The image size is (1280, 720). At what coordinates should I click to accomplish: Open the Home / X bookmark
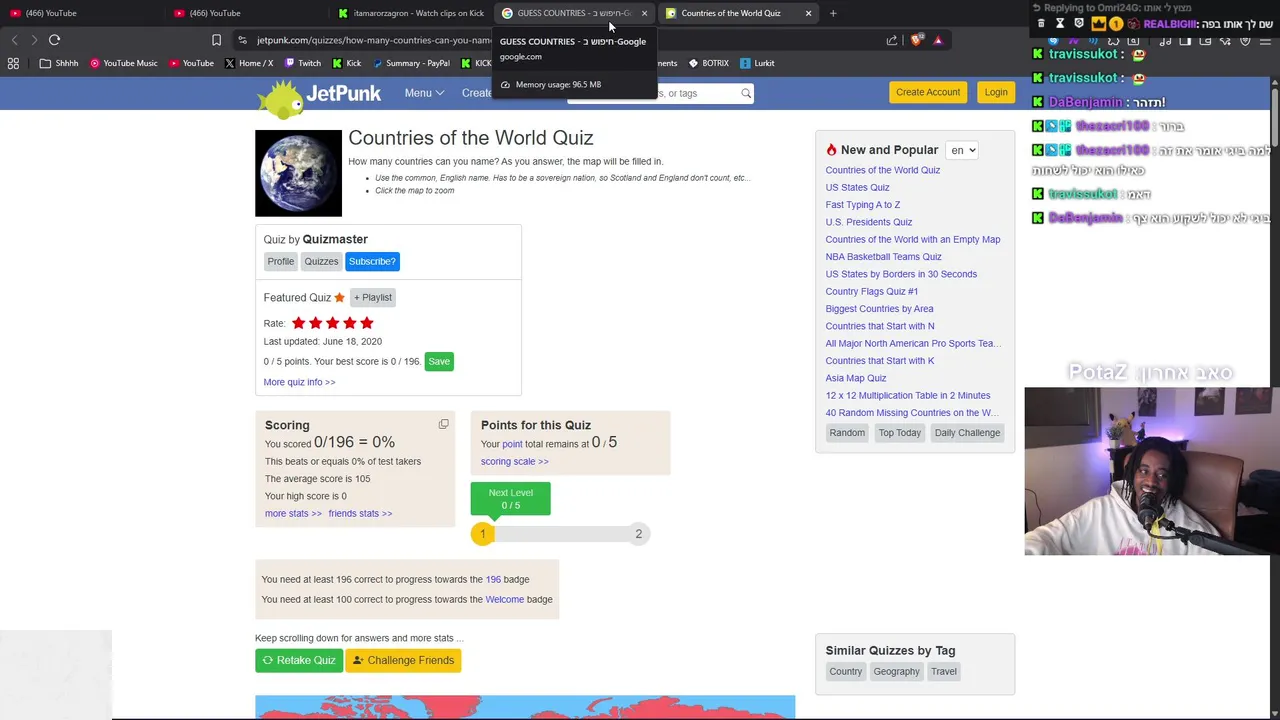[249, 63]
